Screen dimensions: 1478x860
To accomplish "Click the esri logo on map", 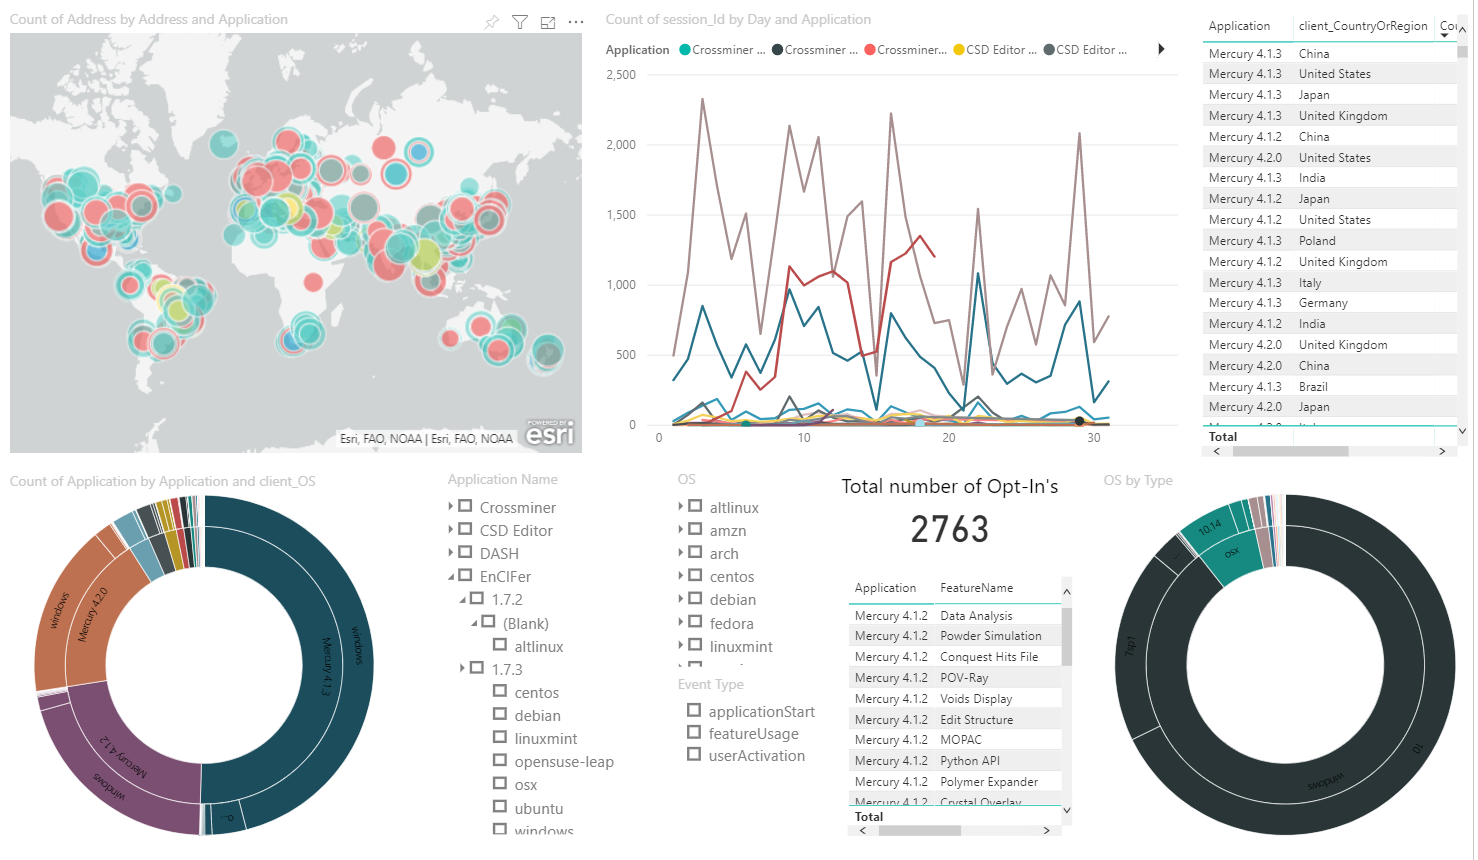I will (x=550, y=433).
